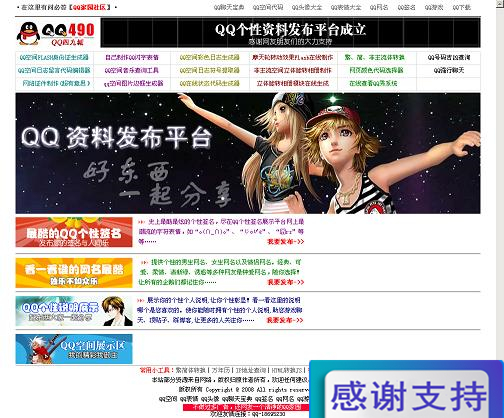Open QQ表情大全 in top navigation
Image resolution: width=504 pixels, height=418 pixels.
point(346,7)
